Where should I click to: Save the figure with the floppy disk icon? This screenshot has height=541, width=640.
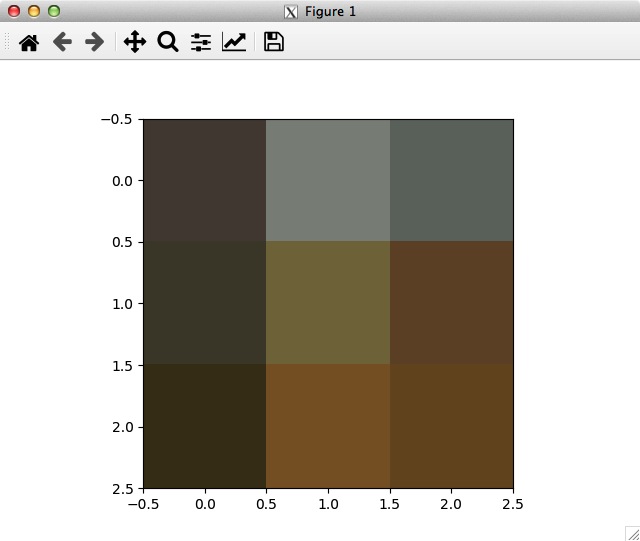pos(273,43)
